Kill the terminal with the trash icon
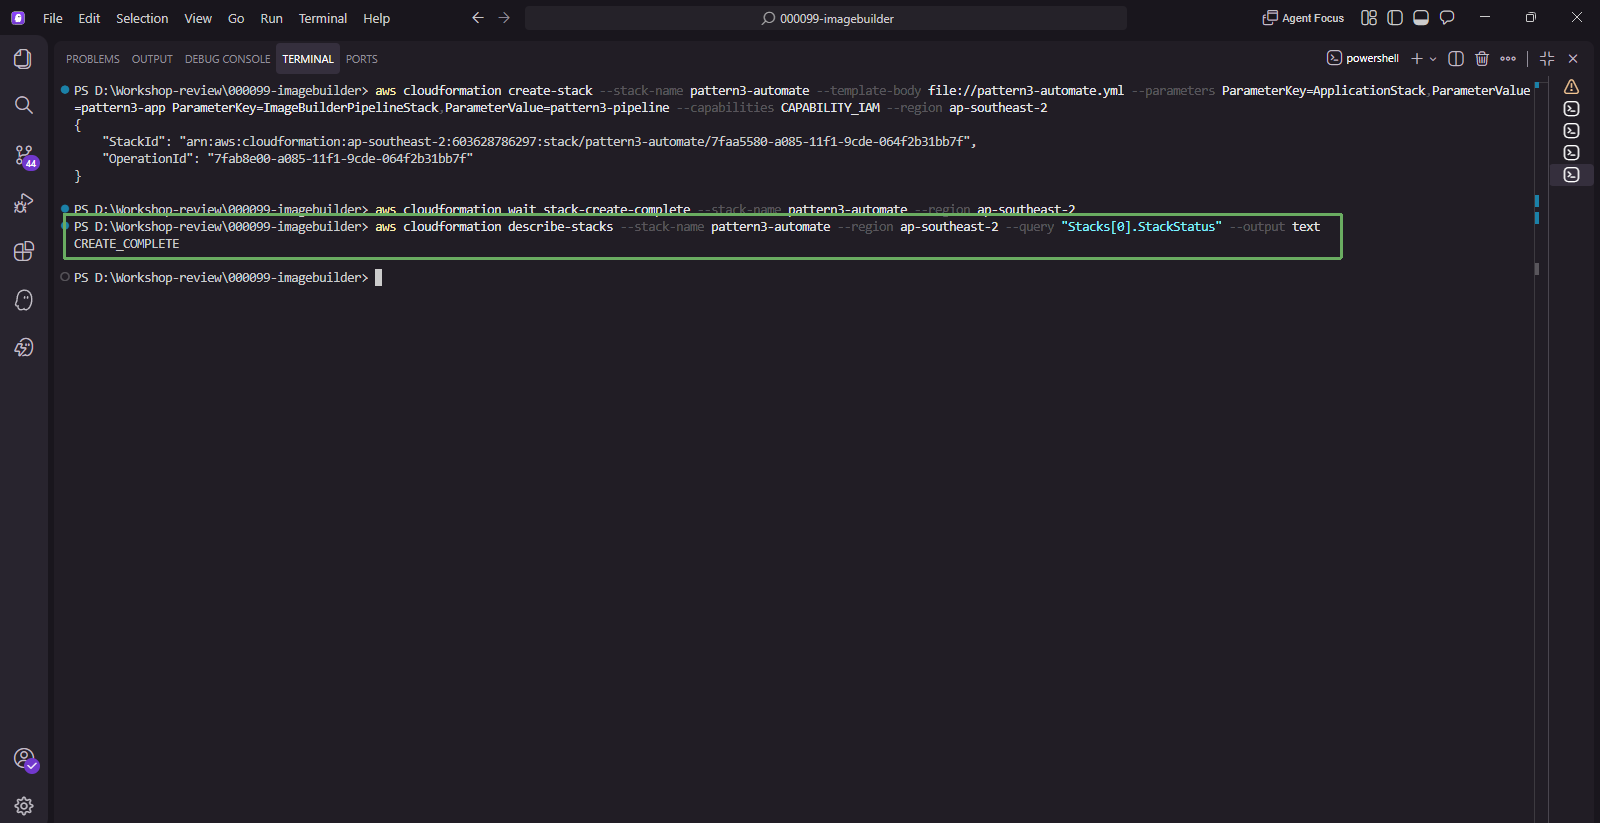 (x=1482, y=59)
